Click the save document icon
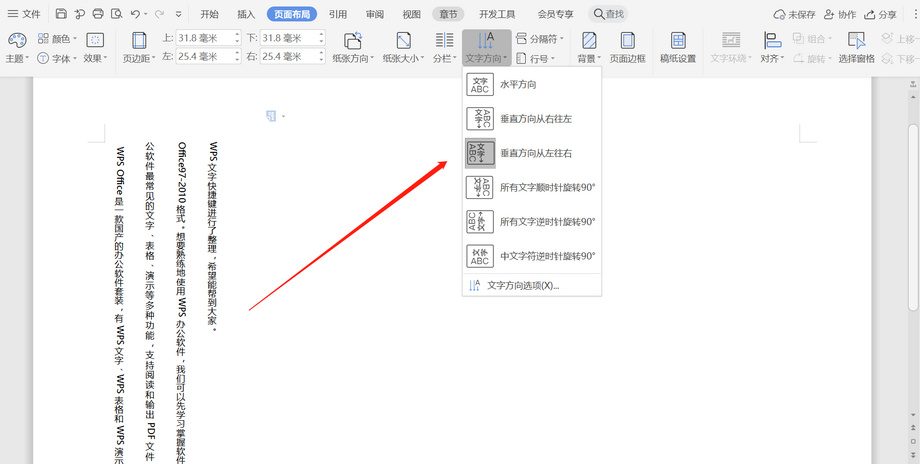Screen dimensions: 920x464 click(61, 14)
